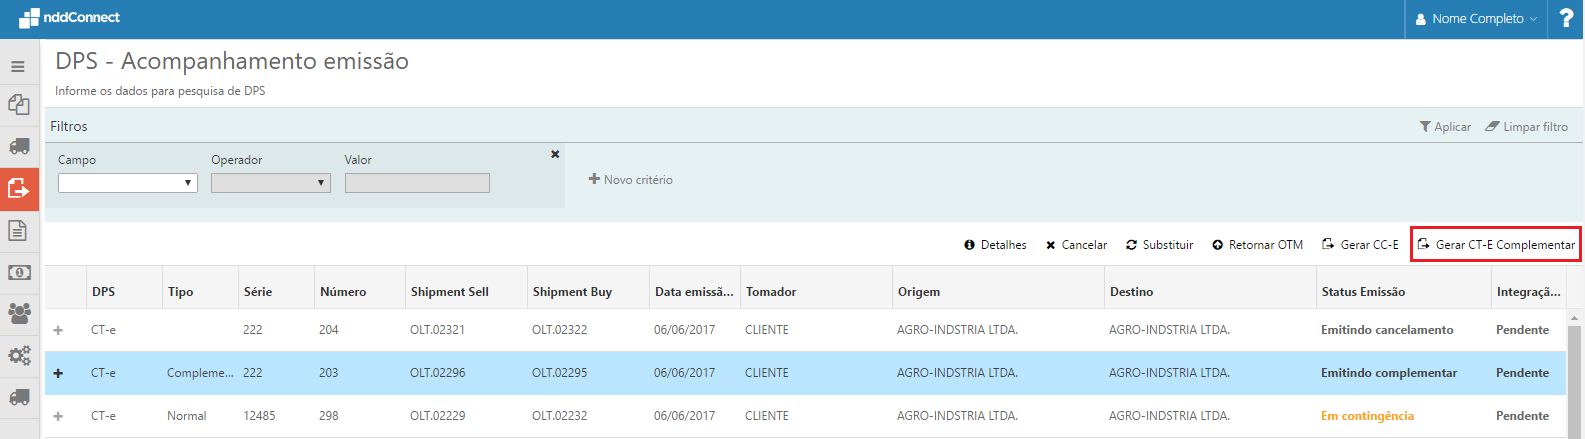Remove the filter criterion with the X
Image resolution: width=1585 pixels, height=439 pixels.
point(555,154)
